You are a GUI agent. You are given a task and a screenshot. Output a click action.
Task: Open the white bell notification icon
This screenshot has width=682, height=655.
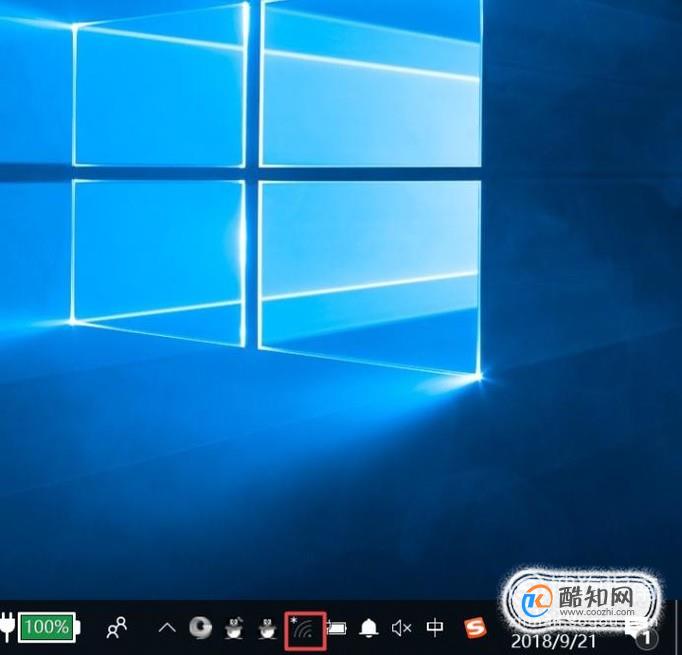click(x=368, y=628)
